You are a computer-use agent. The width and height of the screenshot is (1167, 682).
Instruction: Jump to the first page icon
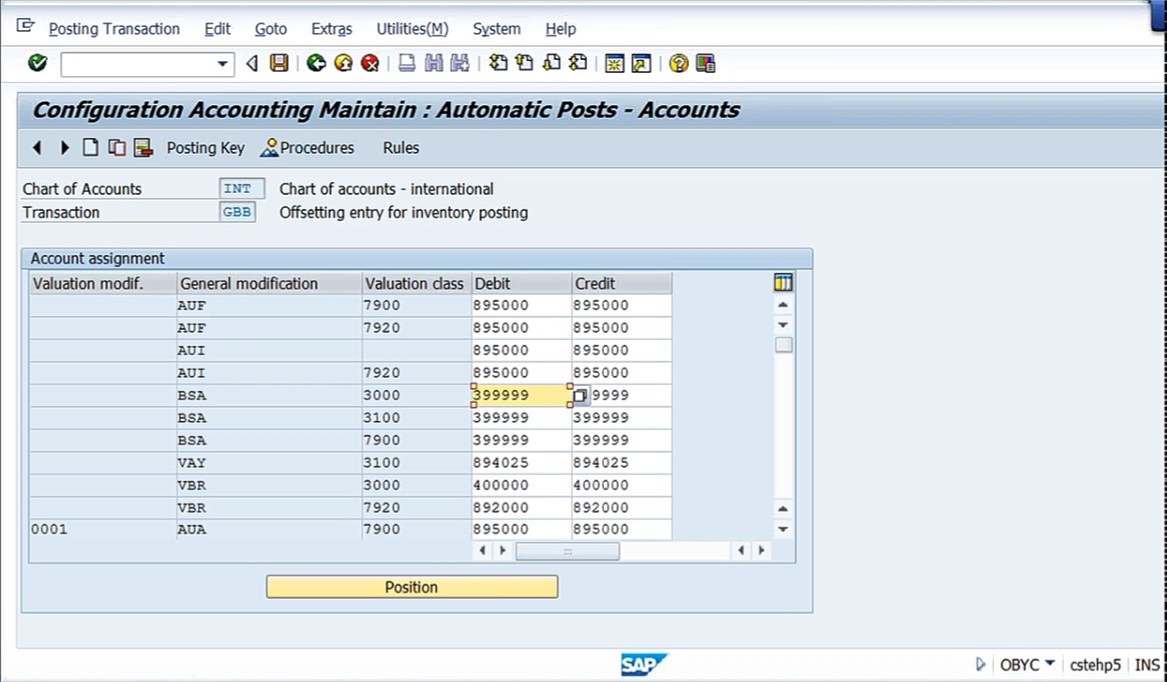pos(498,63)
